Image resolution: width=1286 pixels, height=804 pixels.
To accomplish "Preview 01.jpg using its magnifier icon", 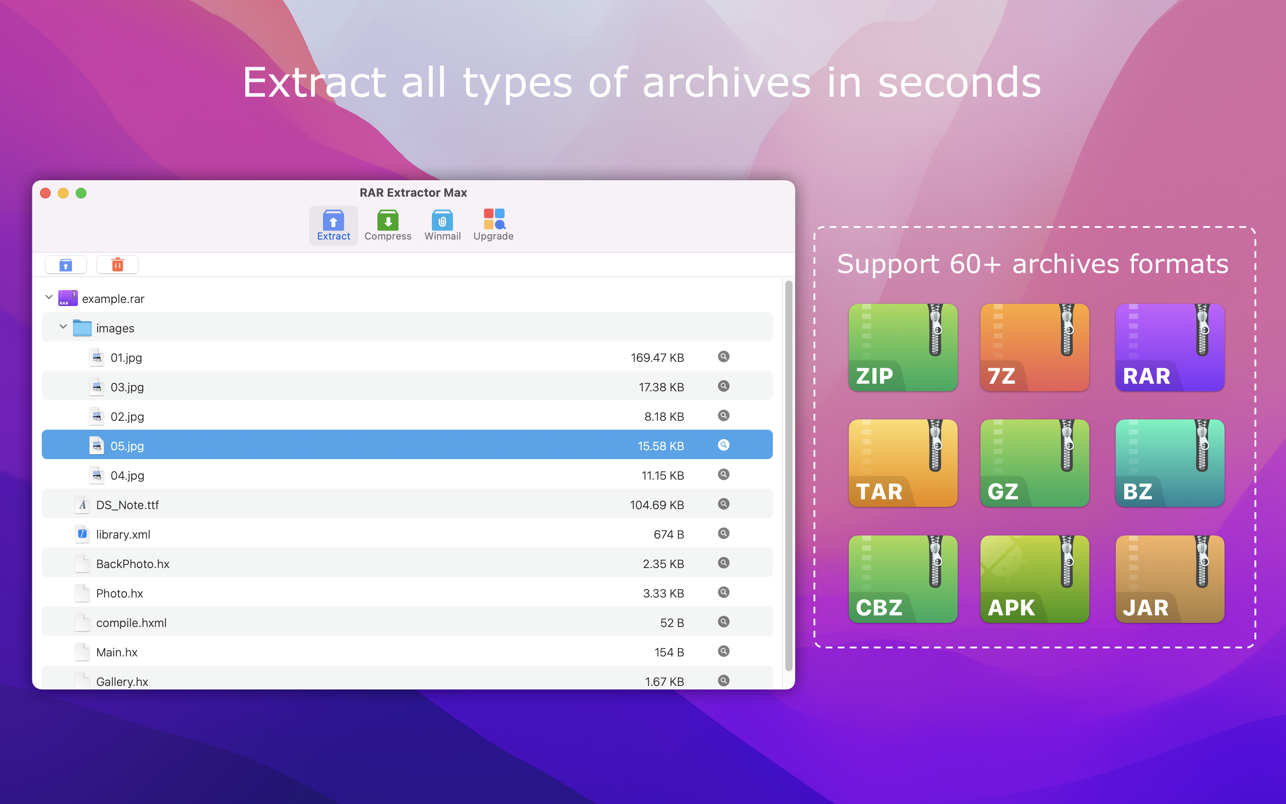I will click(723, 357).
